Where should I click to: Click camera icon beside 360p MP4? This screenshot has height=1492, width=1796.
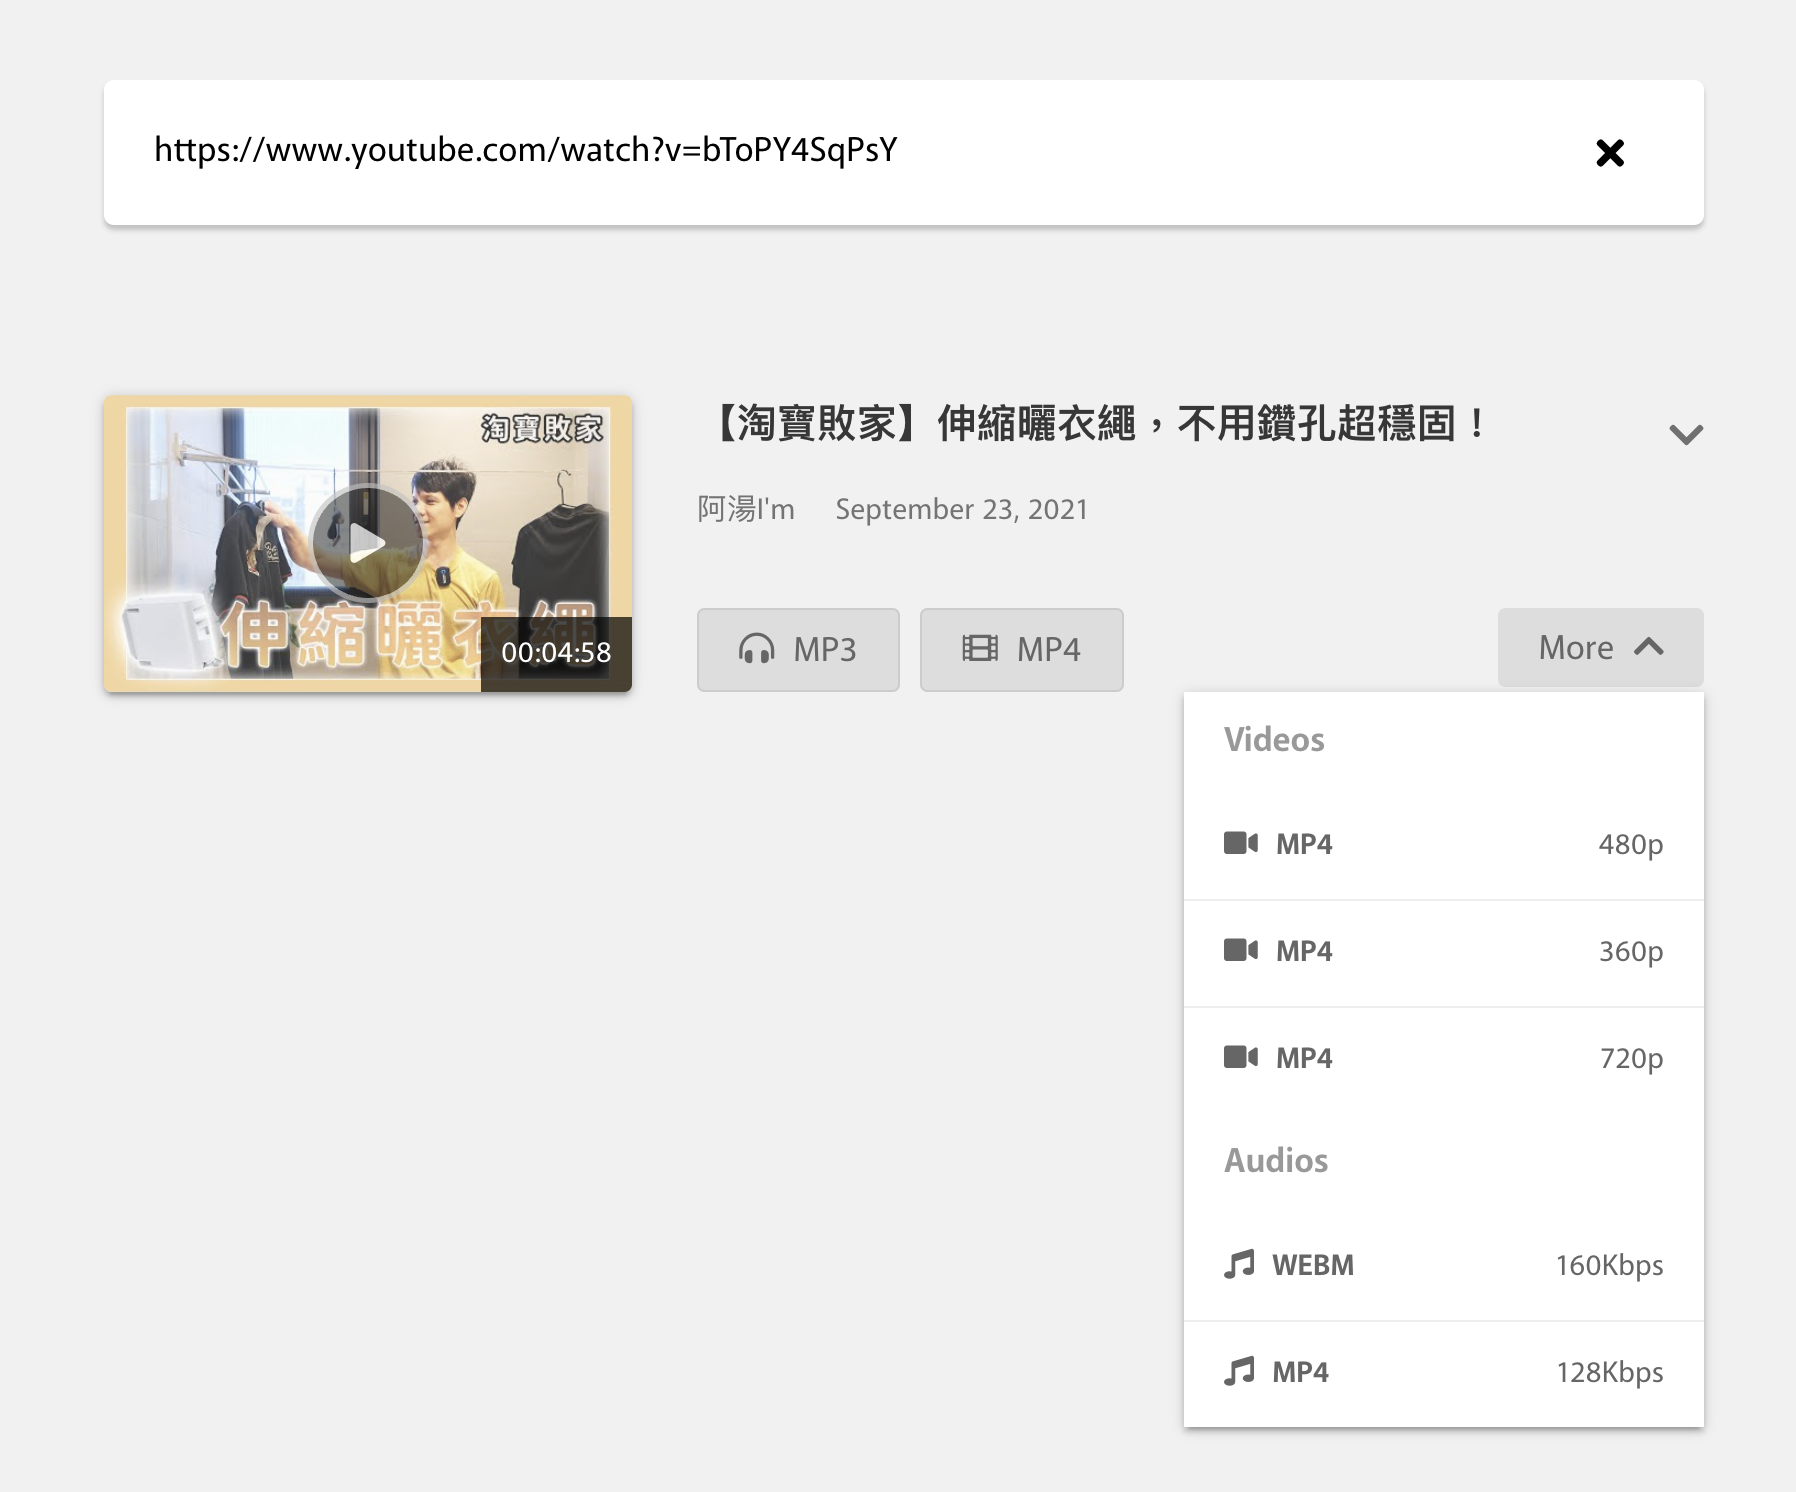1240,950
